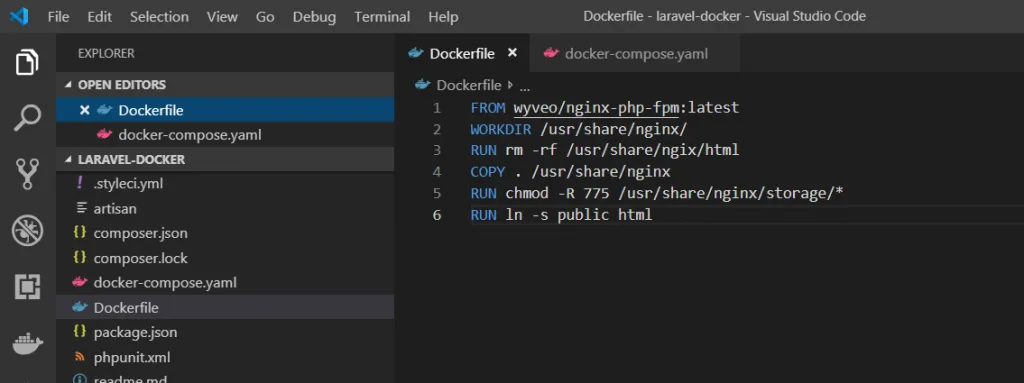Open package.json file
Screen dimensions: 1024x383
(x=225, y=331)
